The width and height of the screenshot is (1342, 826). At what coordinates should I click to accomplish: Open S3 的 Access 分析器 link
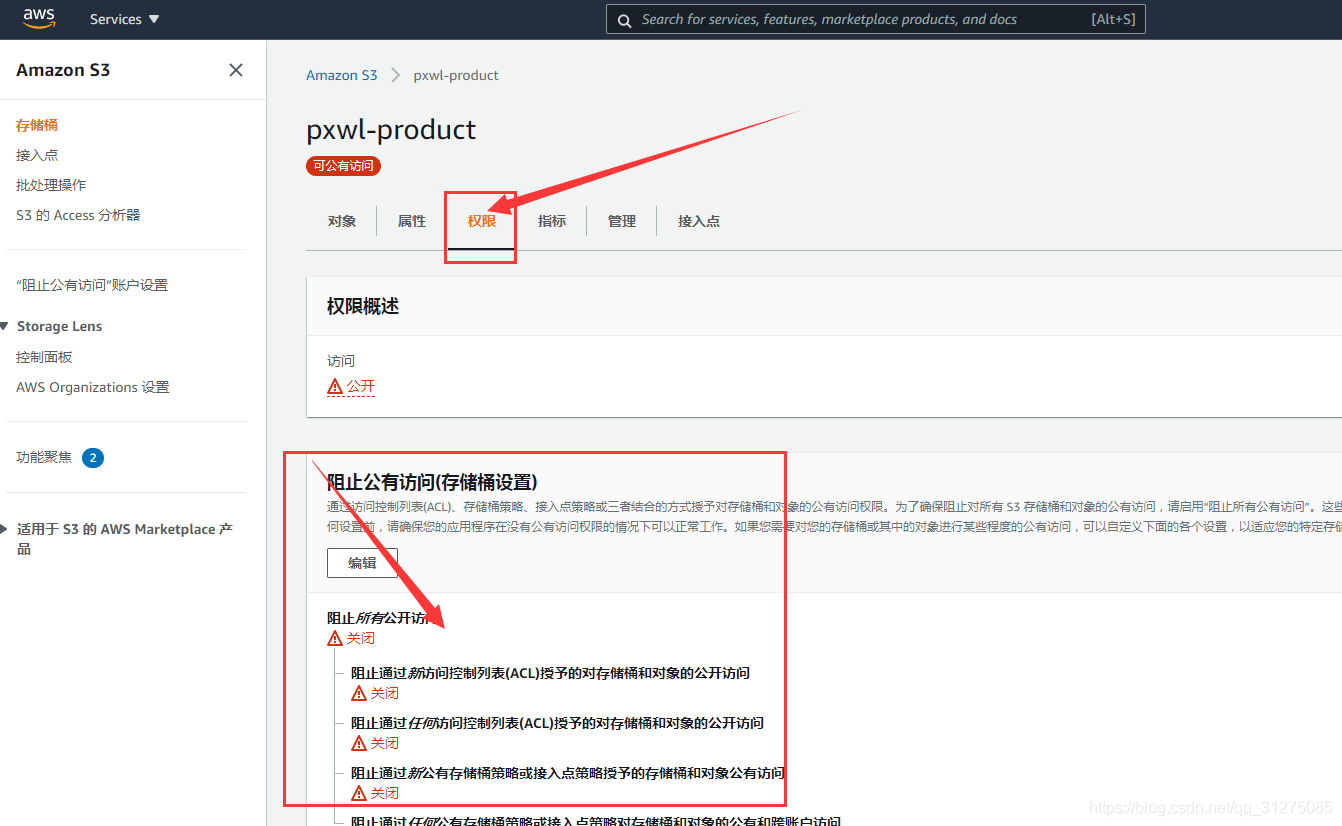click(x=78, y=215)
